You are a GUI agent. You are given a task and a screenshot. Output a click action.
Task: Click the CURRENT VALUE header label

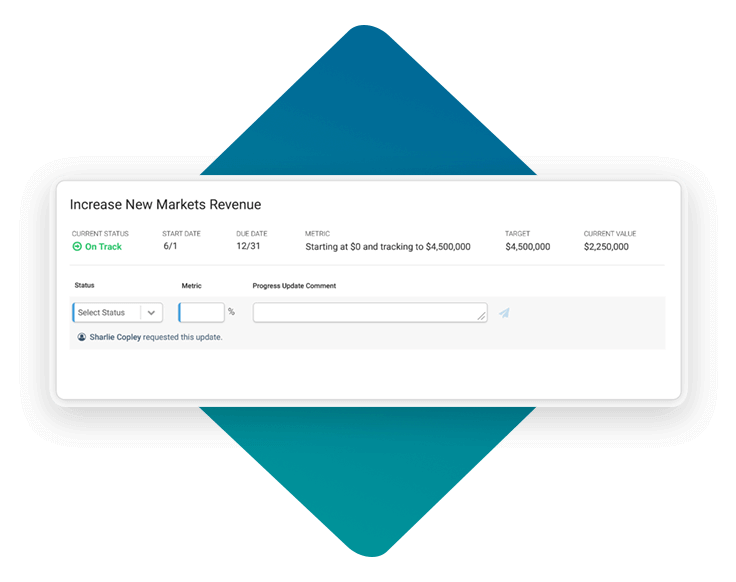coord(610,234)
